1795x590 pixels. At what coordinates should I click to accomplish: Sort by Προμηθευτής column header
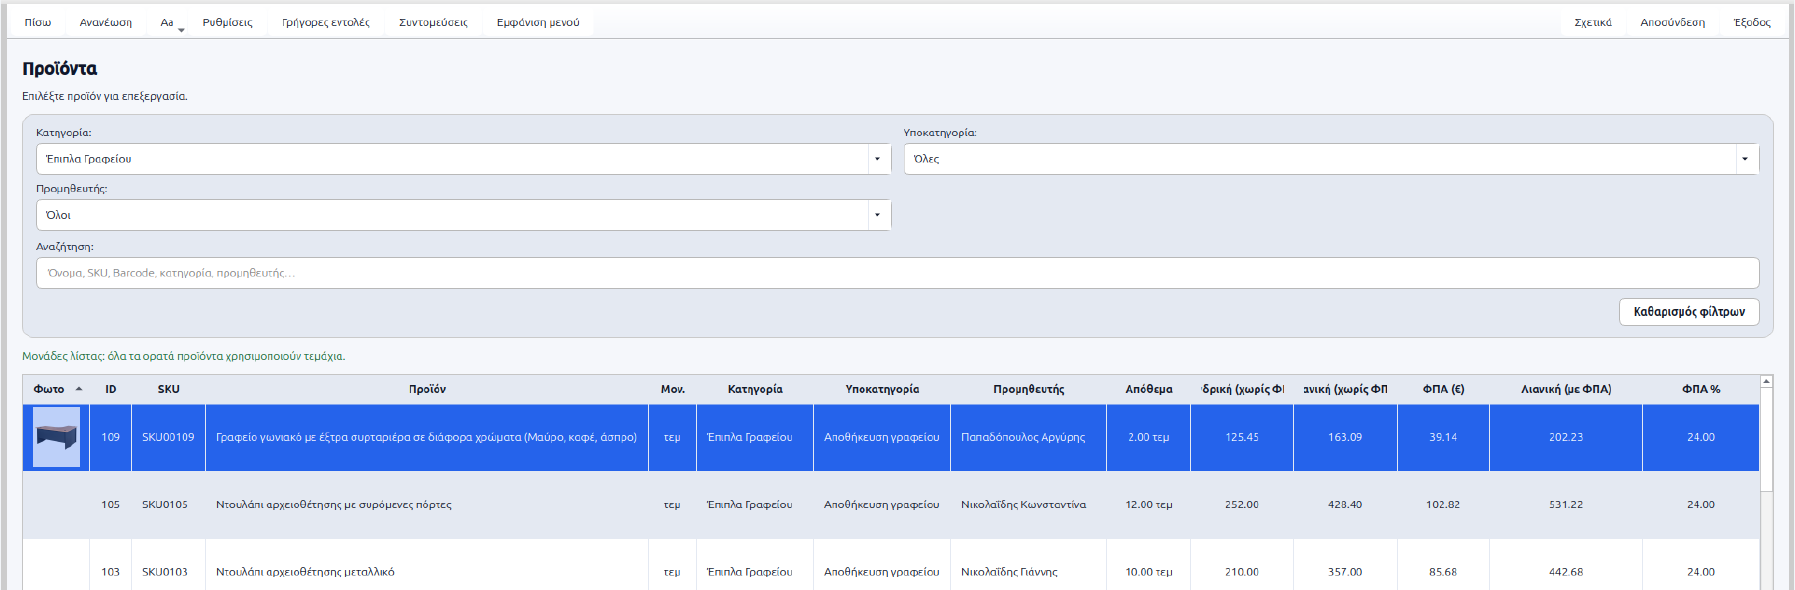pos(1028,389)
